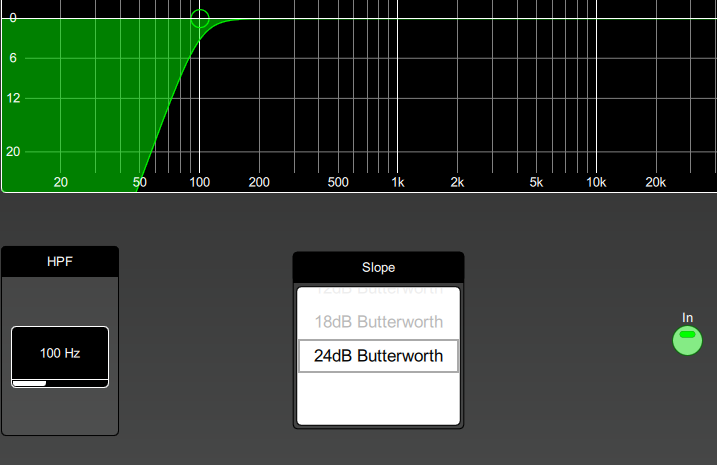717x465 pixels.
Task: Click the HPF panel header
Action: (60, 262)
